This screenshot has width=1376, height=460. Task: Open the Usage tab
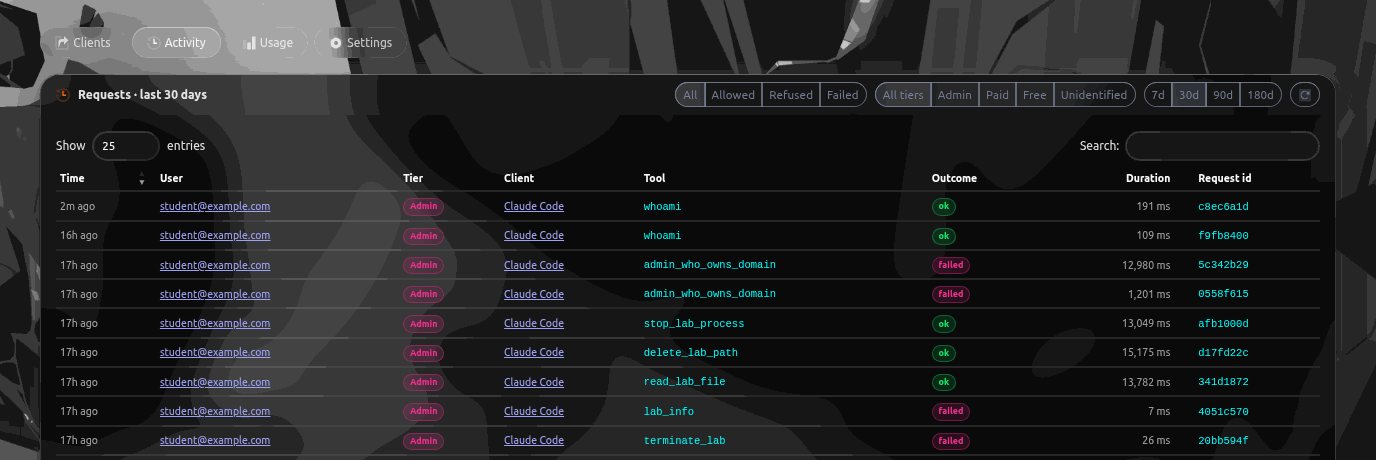click(x=268, y=43)
